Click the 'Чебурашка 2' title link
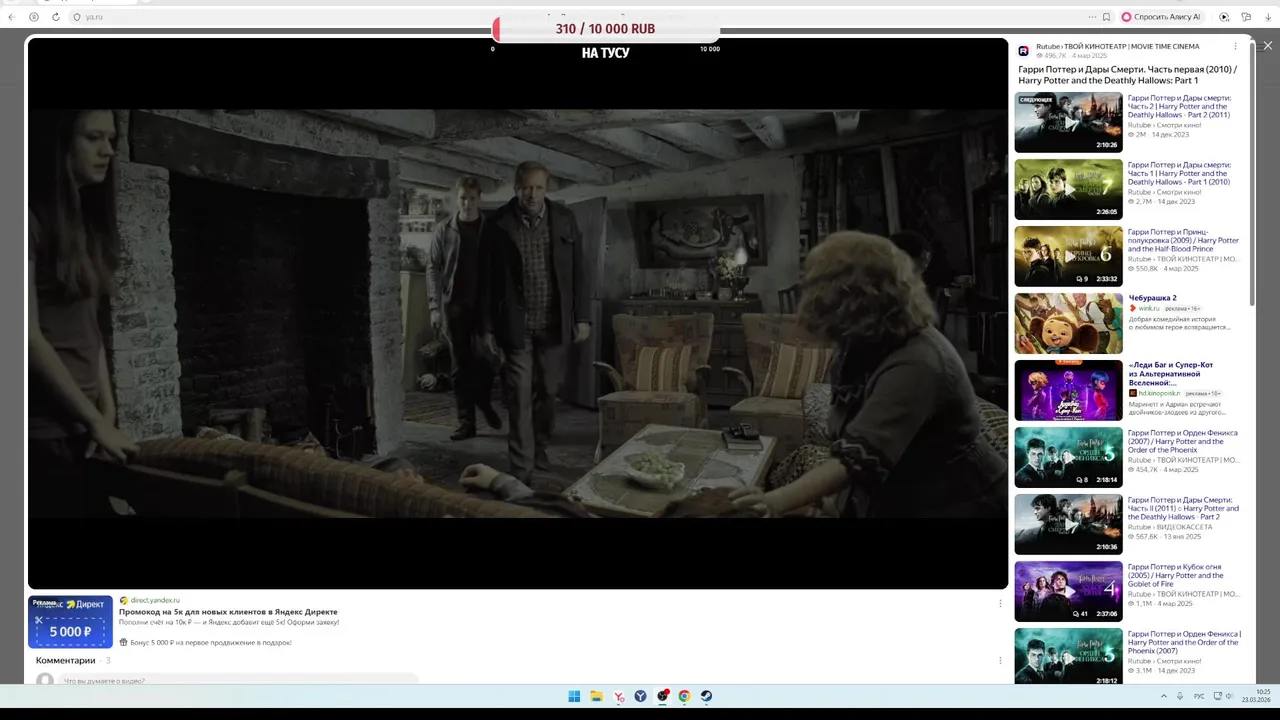The image size is (1280, 720). tap(1152, 298)
